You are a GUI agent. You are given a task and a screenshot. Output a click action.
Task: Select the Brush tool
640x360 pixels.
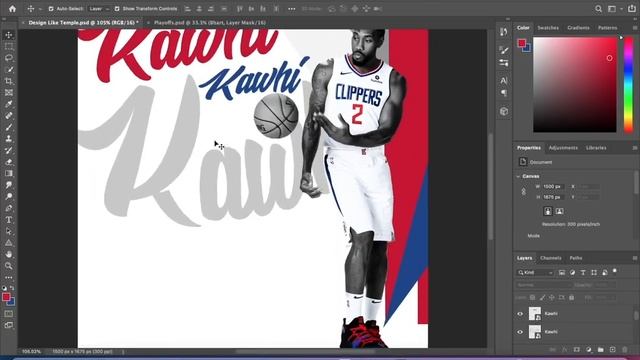point(9,127)
